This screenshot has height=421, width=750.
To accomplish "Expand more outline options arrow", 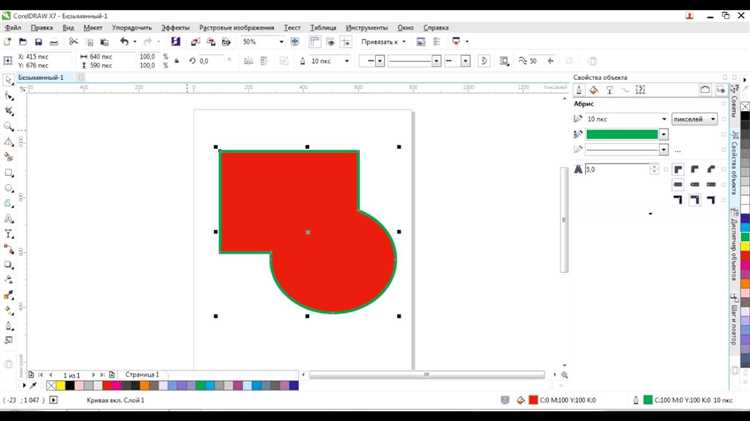I will [x=650, y=213].
